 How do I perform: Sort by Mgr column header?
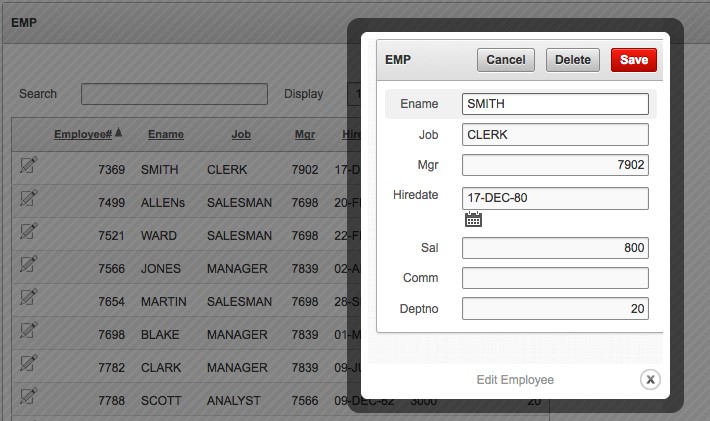pyautogui.click(x=305, y=134)
